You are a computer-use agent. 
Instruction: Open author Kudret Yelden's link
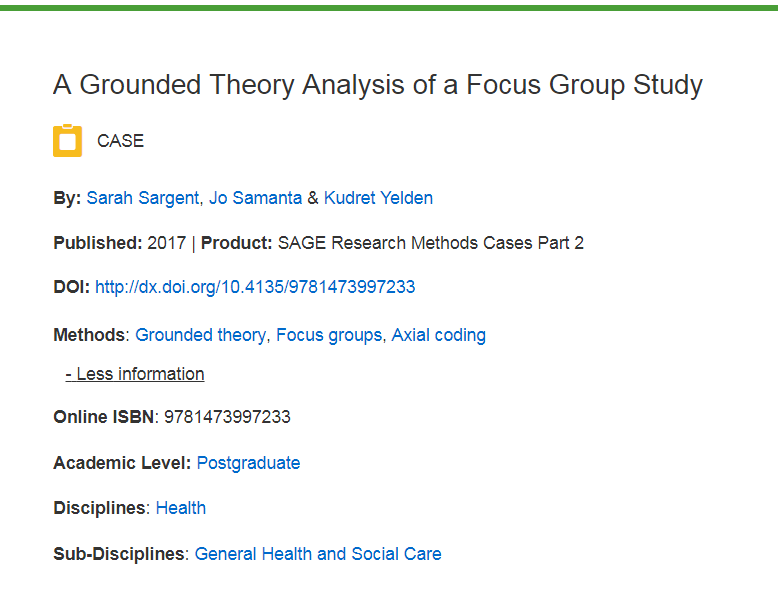click(378, 198)
